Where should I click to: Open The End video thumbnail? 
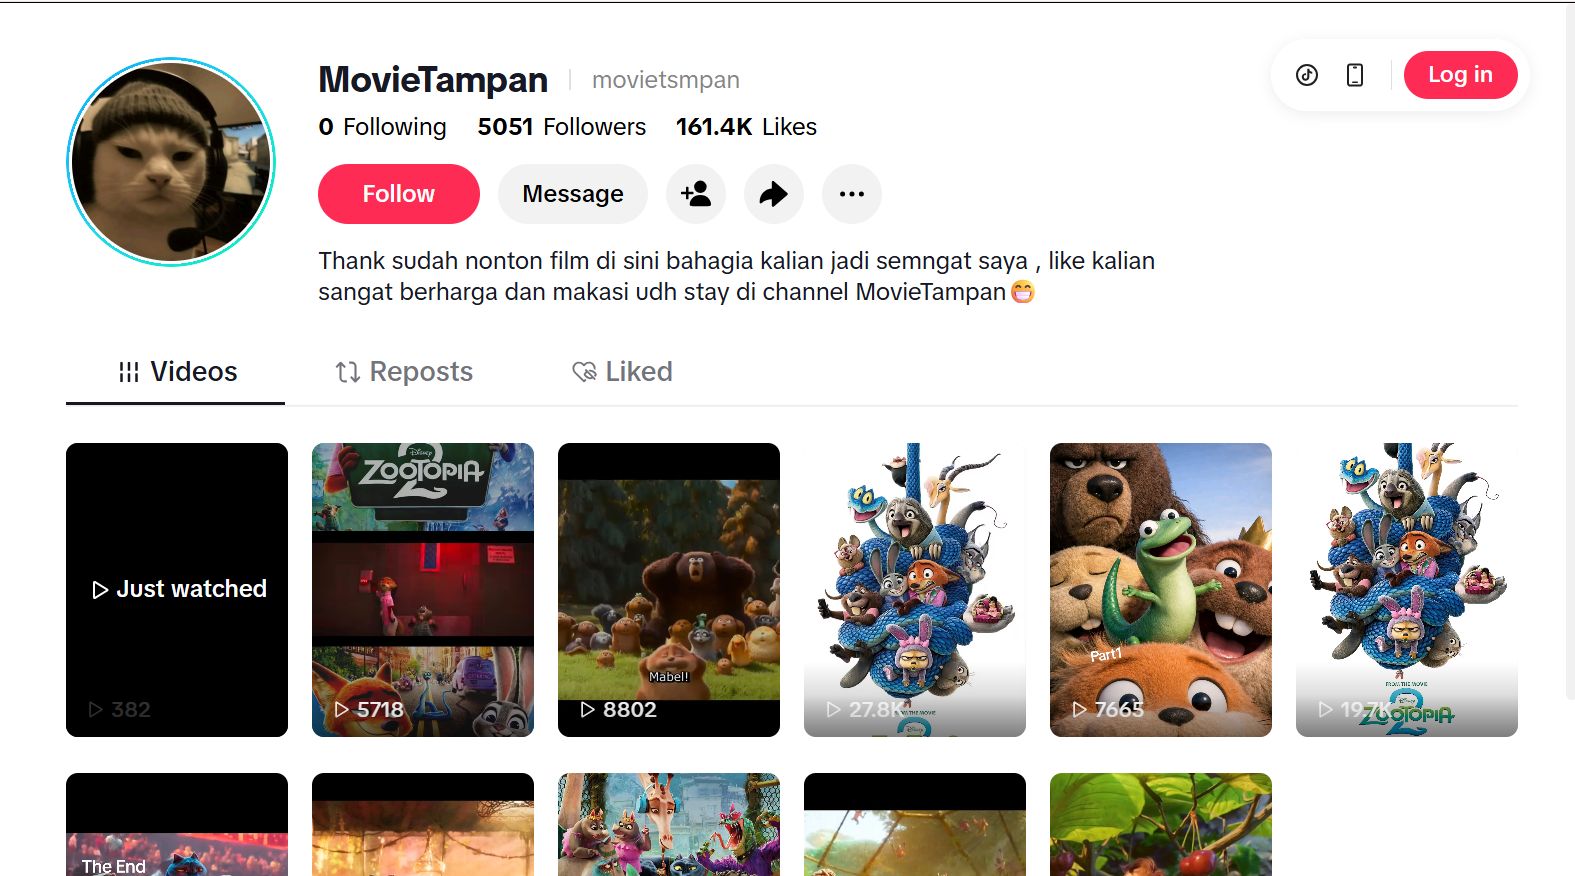[177, 825]
